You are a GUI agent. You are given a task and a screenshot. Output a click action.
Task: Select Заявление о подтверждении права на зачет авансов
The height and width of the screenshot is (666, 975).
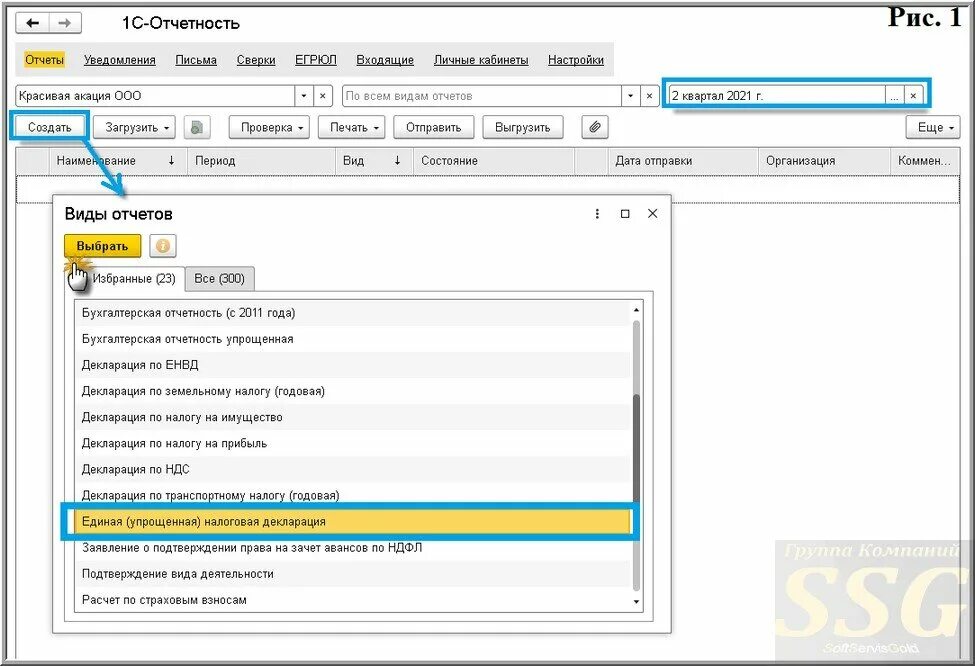click(x=353, y=548)
